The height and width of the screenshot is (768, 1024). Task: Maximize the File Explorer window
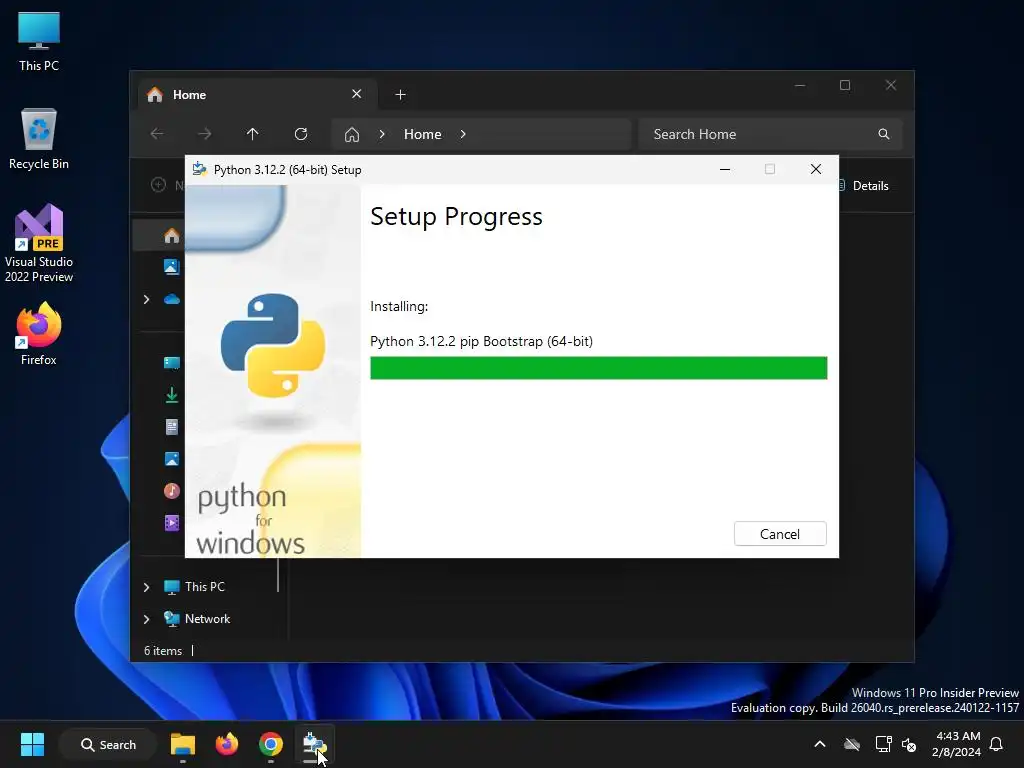pos(845,86)
